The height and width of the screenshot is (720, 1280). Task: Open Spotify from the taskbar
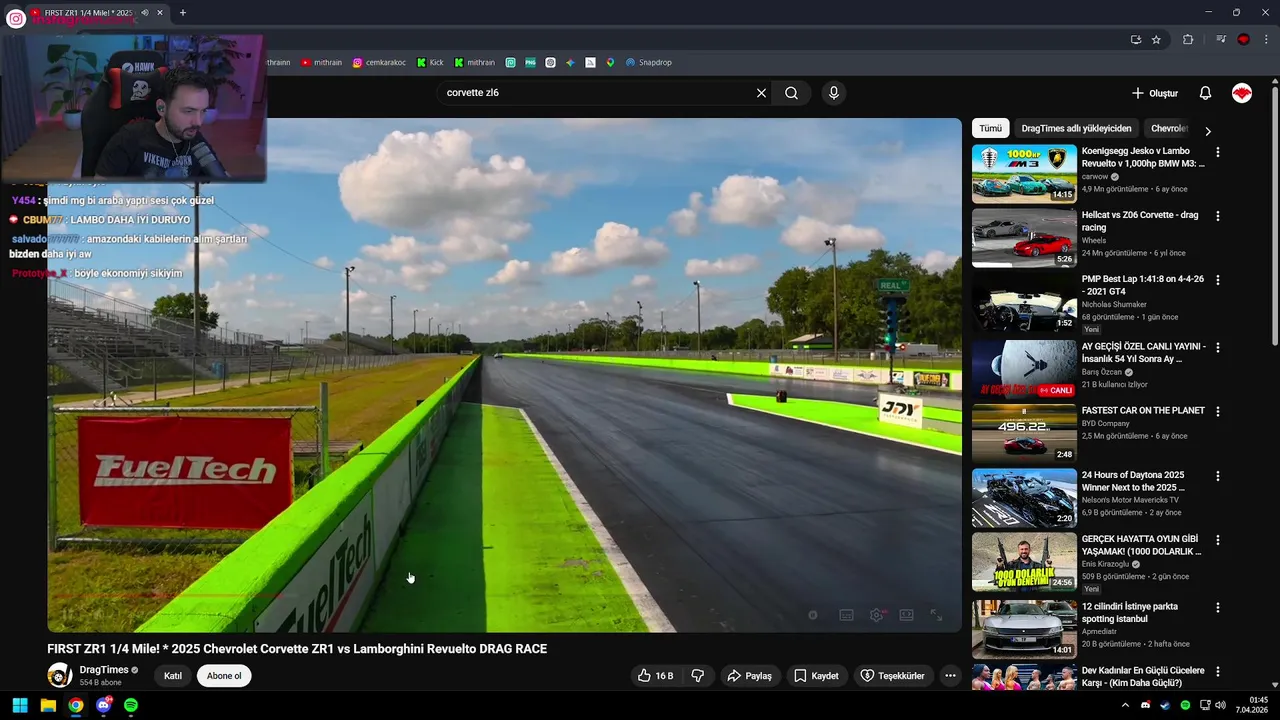(x=131, y=705)
